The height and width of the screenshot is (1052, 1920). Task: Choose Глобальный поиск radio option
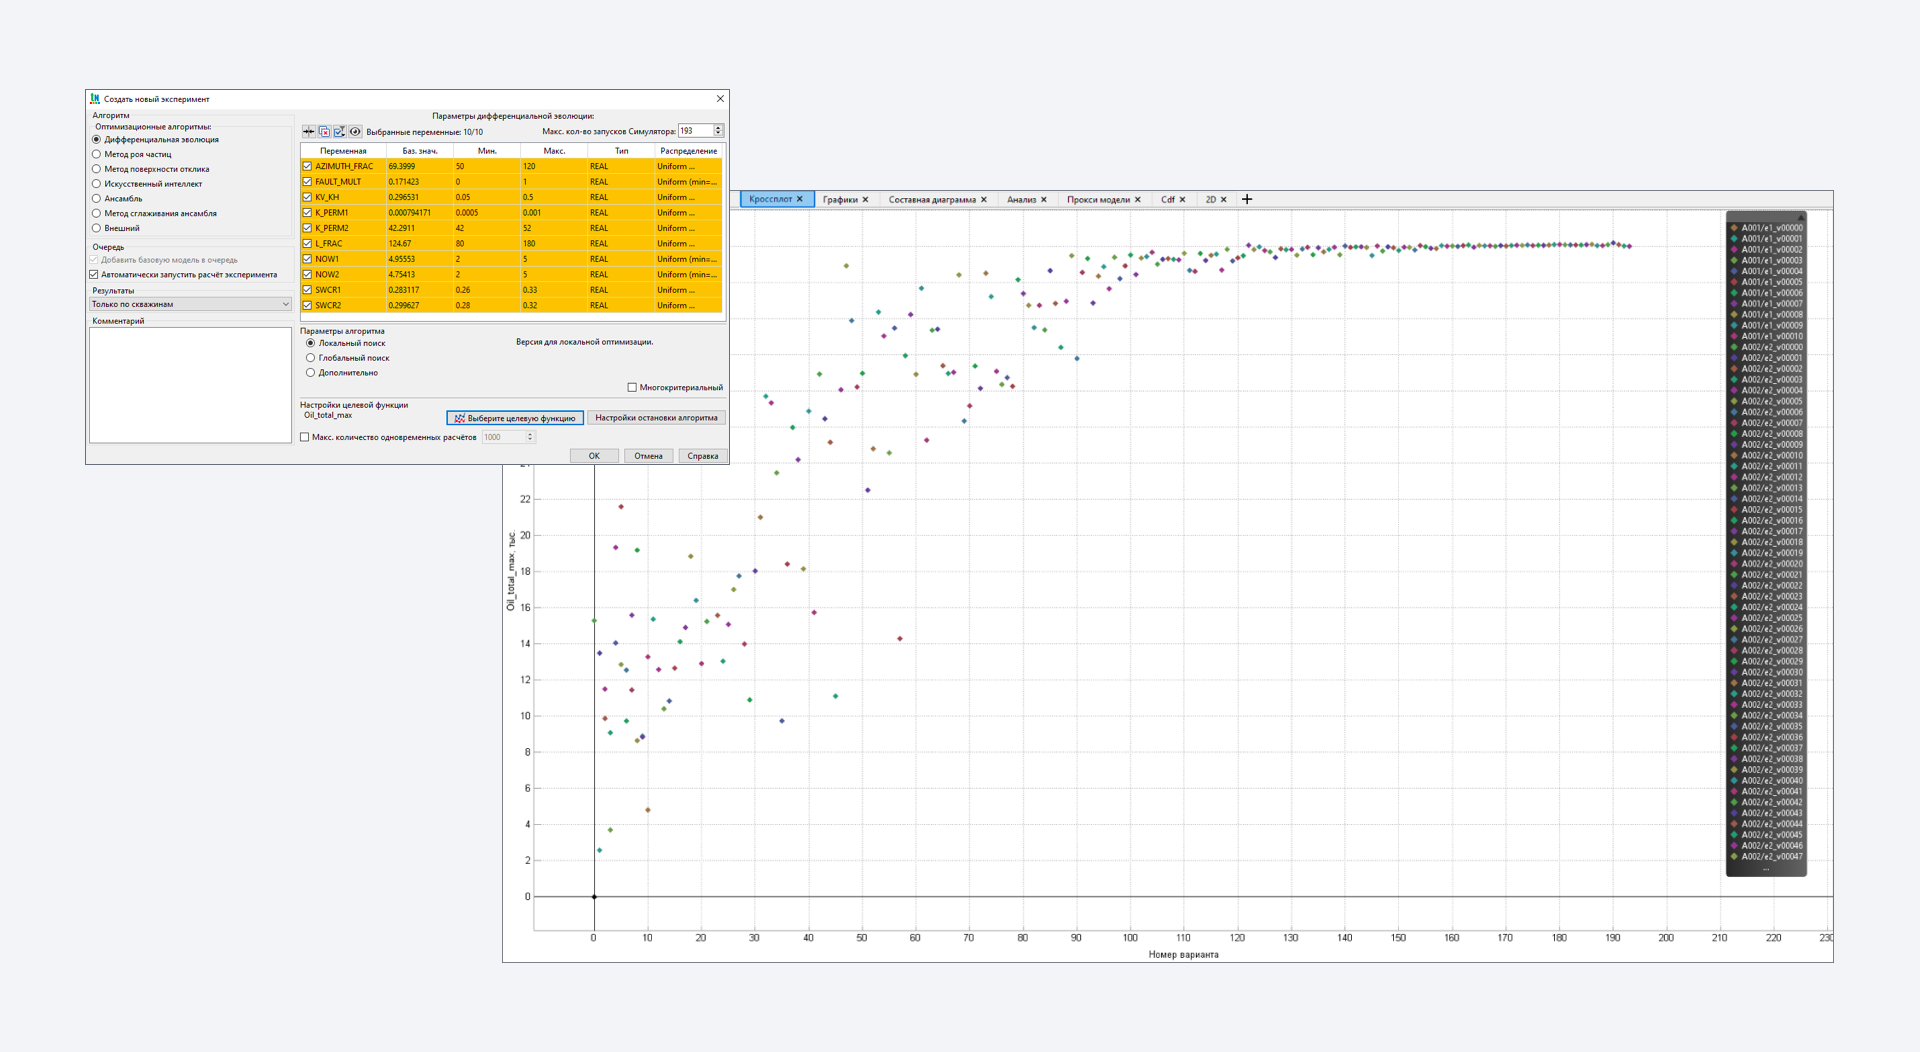pos(311,358)
